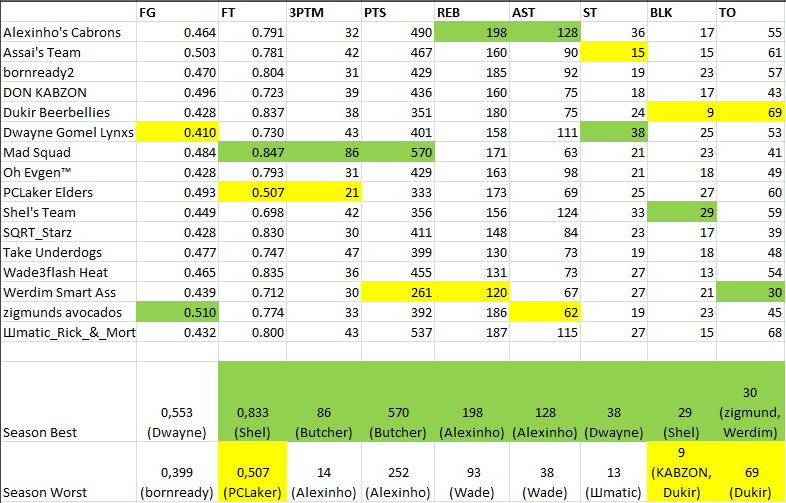Select the 3PTM header cell
The width and height of the screenshot is (786, 503).
tap(324, 12)
